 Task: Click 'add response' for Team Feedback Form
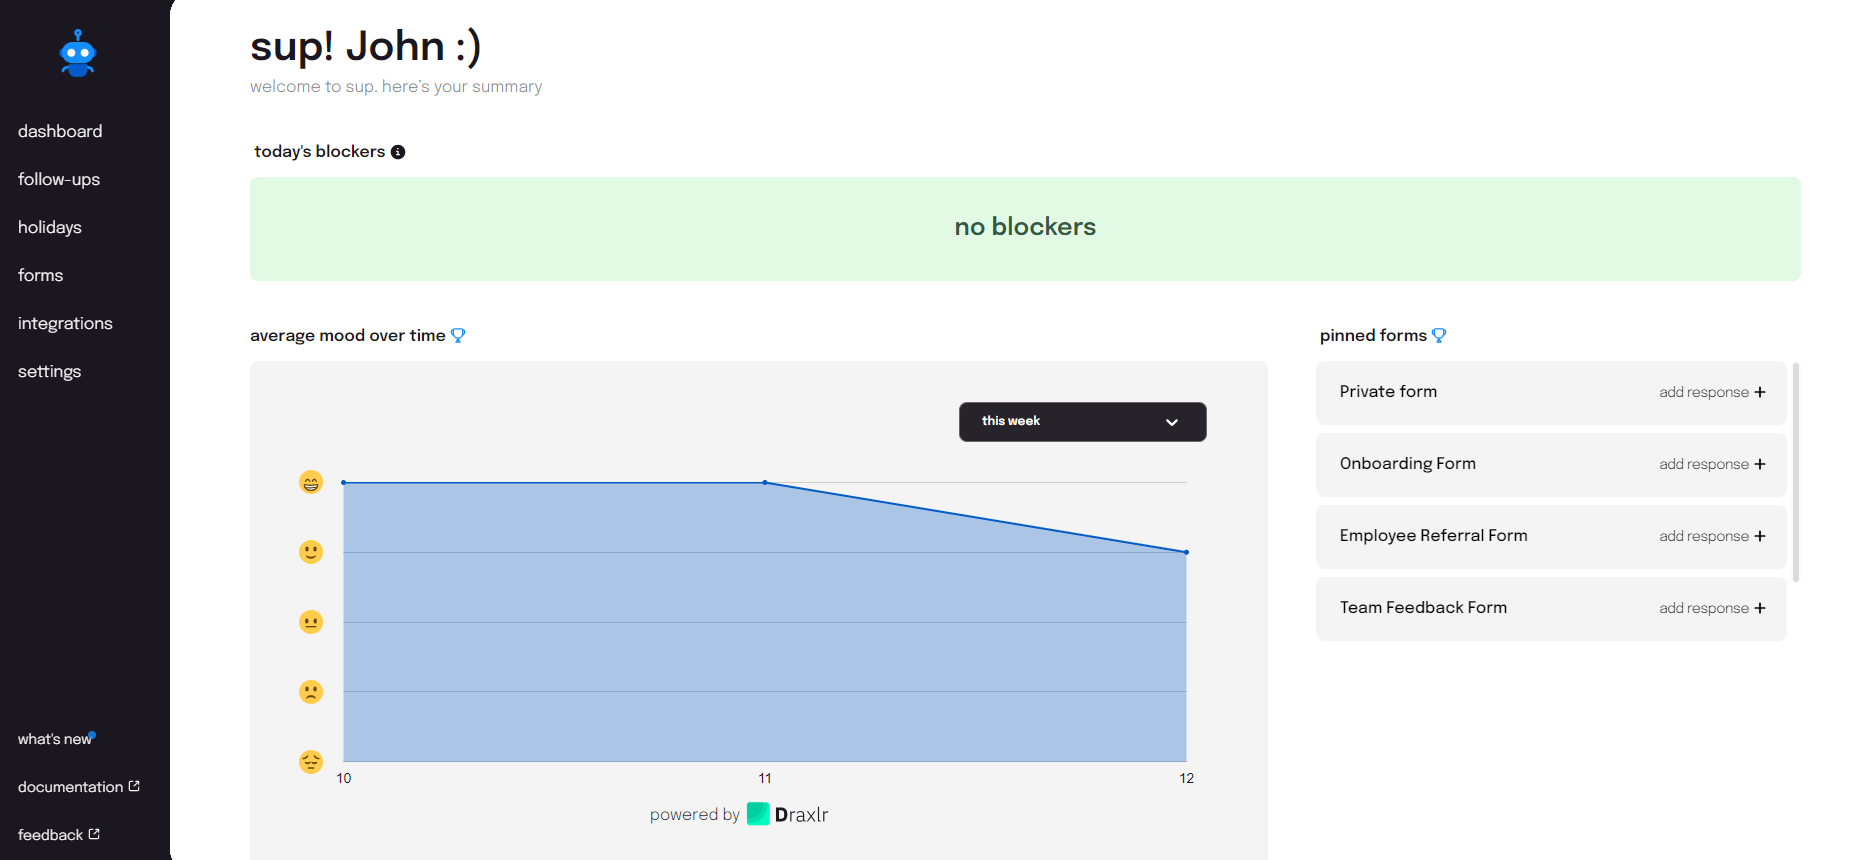click(1704, 608)
